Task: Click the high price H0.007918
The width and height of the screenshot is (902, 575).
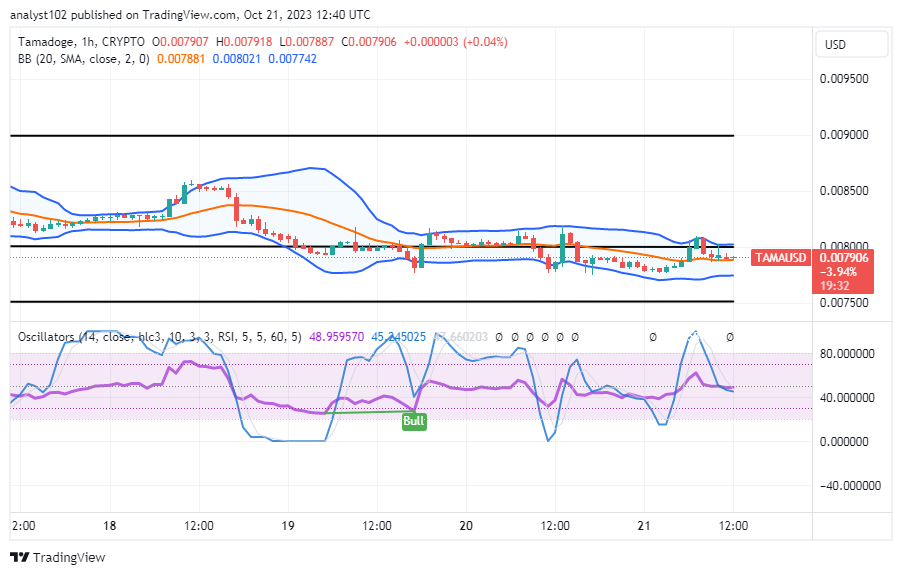Action: click(x=244, y=42)
